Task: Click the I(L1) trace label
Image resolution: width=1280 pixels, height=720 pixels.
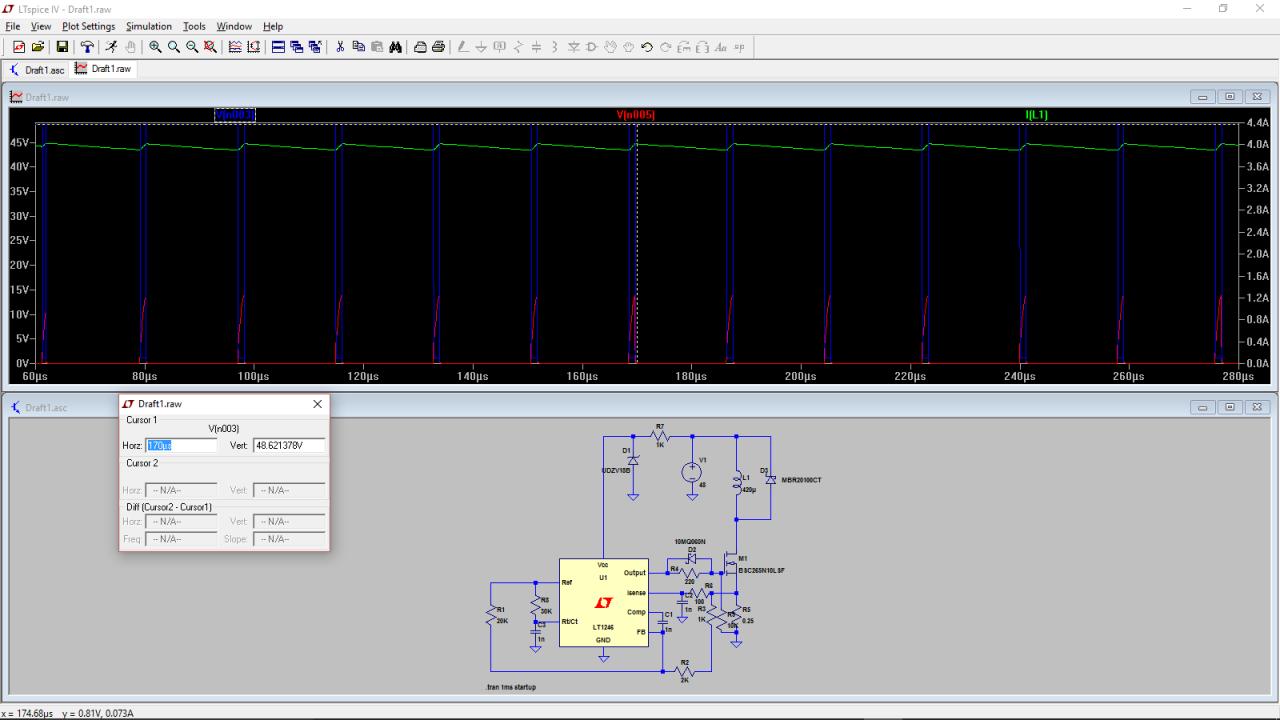Action: click(x=1036, y=115)
